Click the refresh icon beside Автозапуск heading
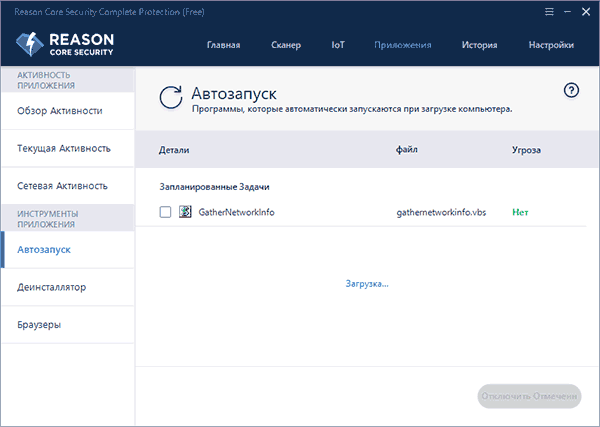Image resolution: width=600 pixels, height=427 pixels. tap(171, 97)
